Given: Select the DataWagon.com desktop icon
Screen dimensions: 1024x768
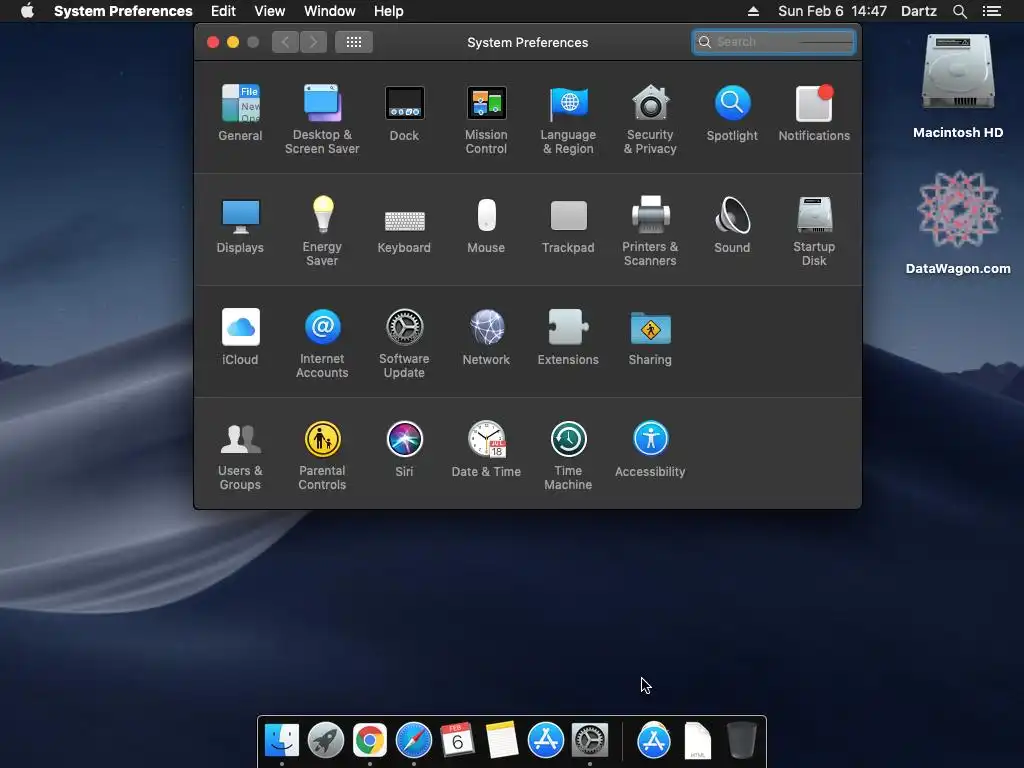Looking at the screenshot, I should (958, 222).
